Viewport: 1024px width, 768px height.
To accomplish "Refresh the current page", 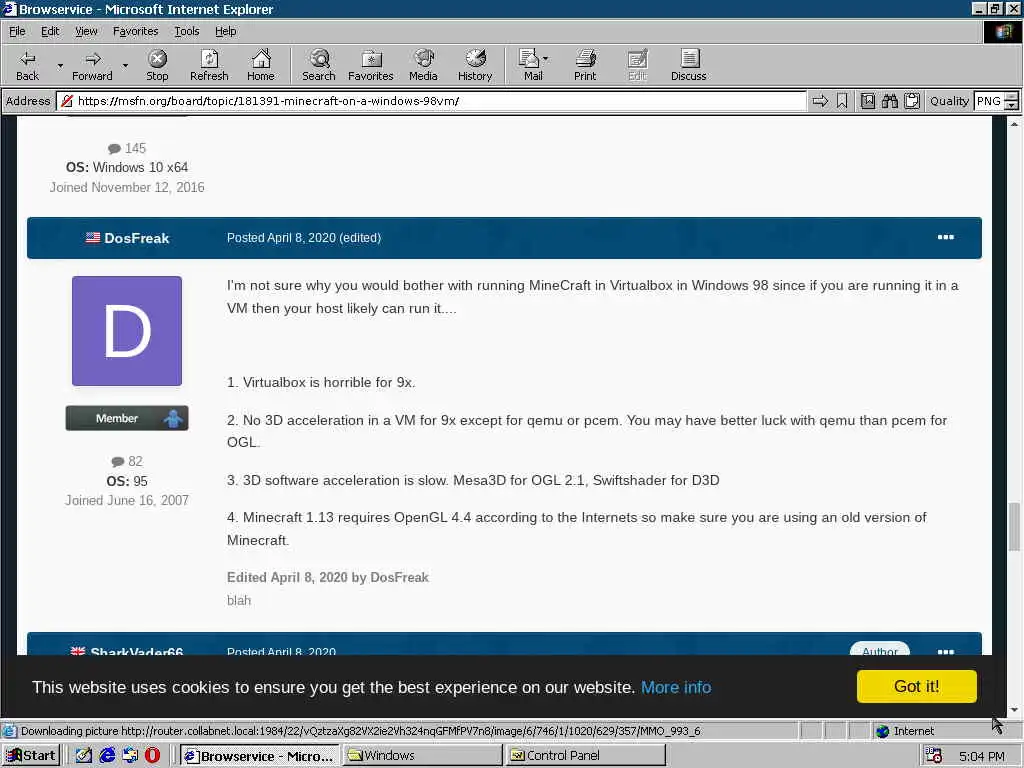I will point(209,65).
